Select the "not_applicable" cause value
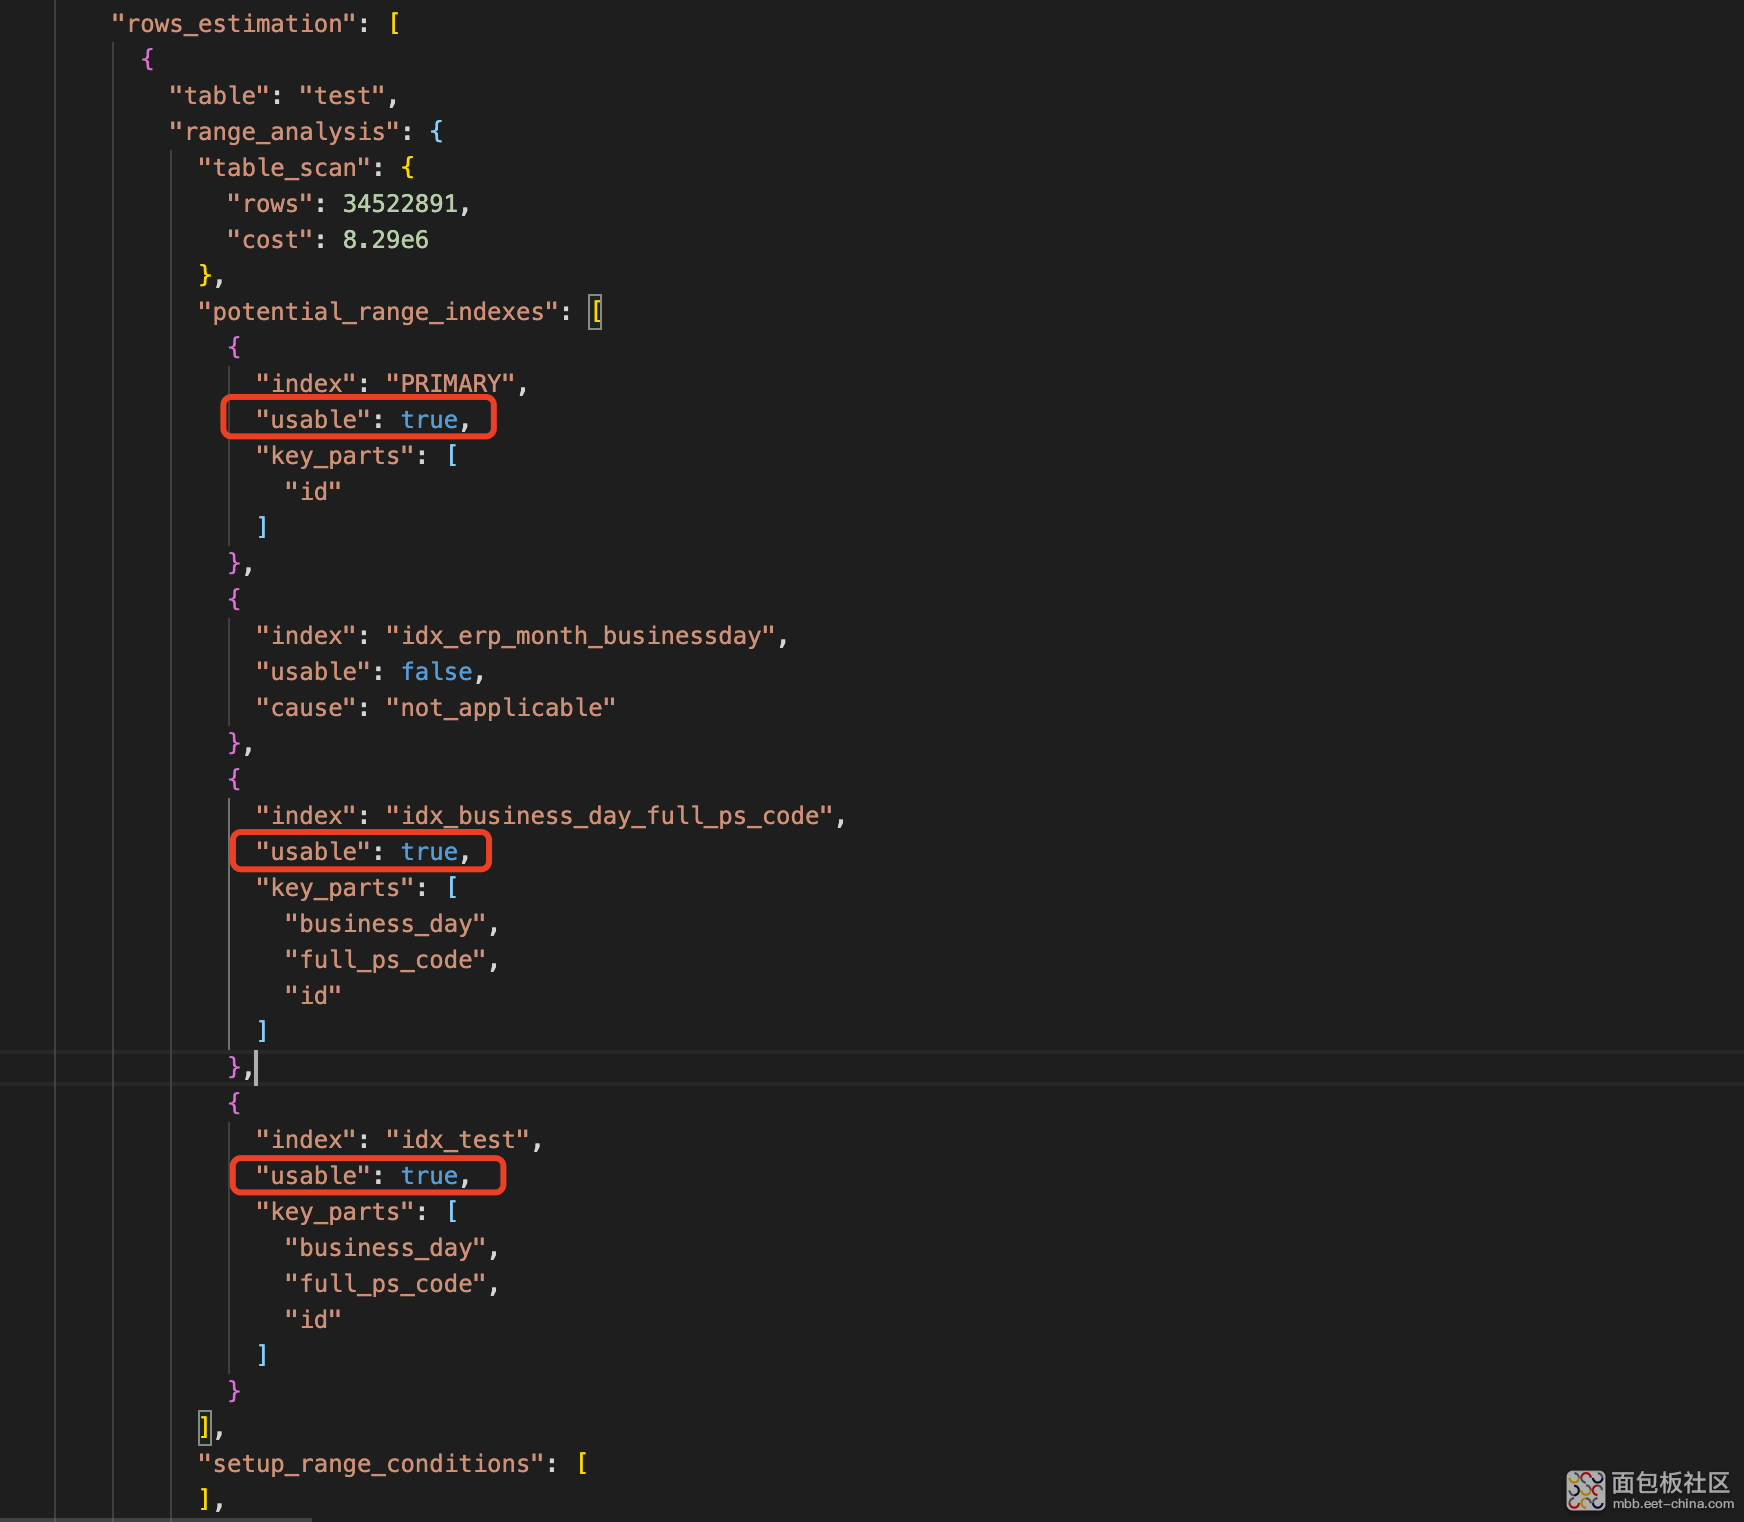1744x1522 pixels. pos(501,708)
